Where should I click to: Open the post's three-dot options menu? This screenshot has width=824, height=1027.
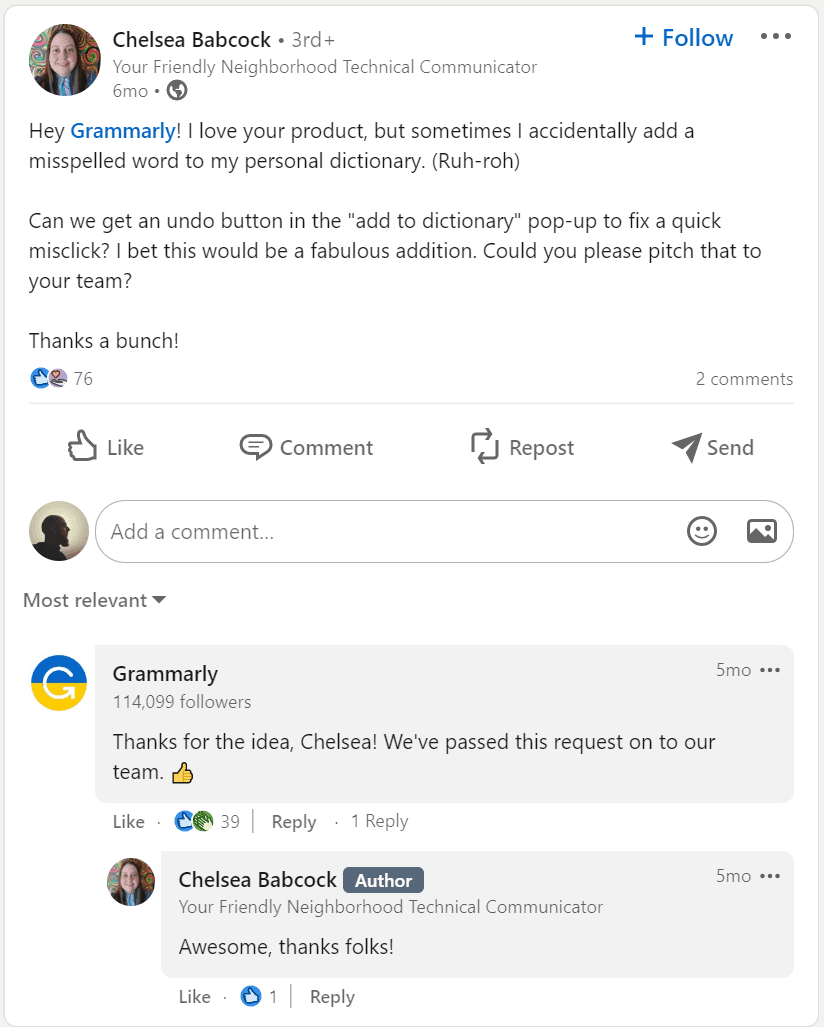point(775,37)
